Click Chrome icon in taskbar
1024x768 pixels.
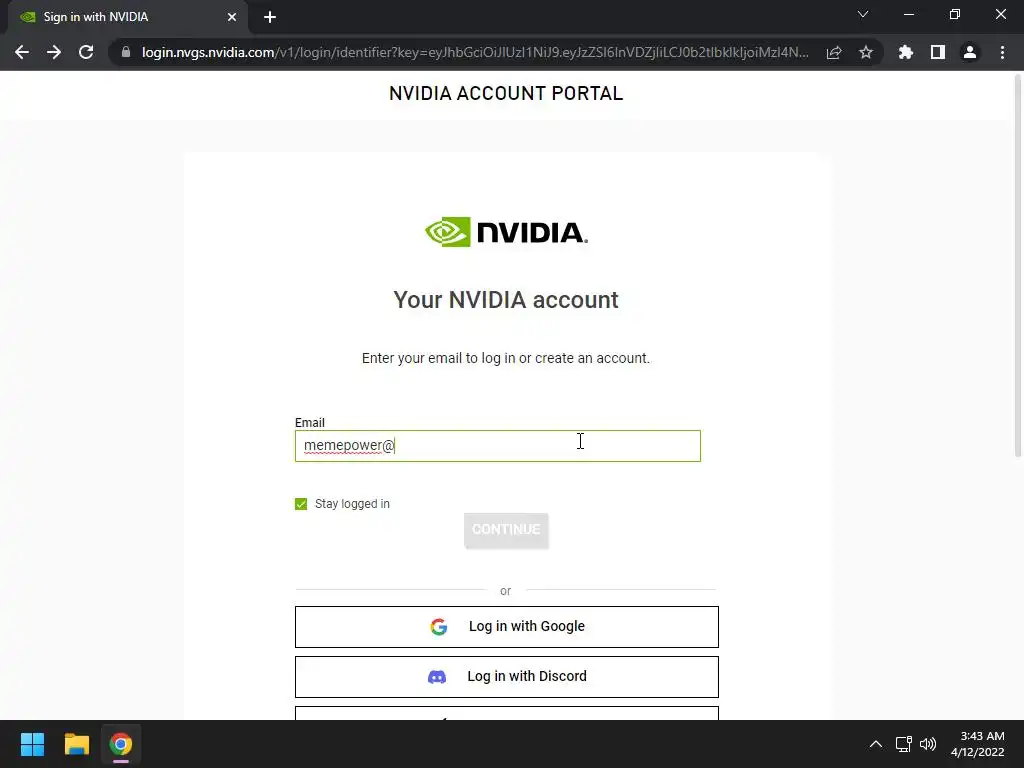[121, 744]
